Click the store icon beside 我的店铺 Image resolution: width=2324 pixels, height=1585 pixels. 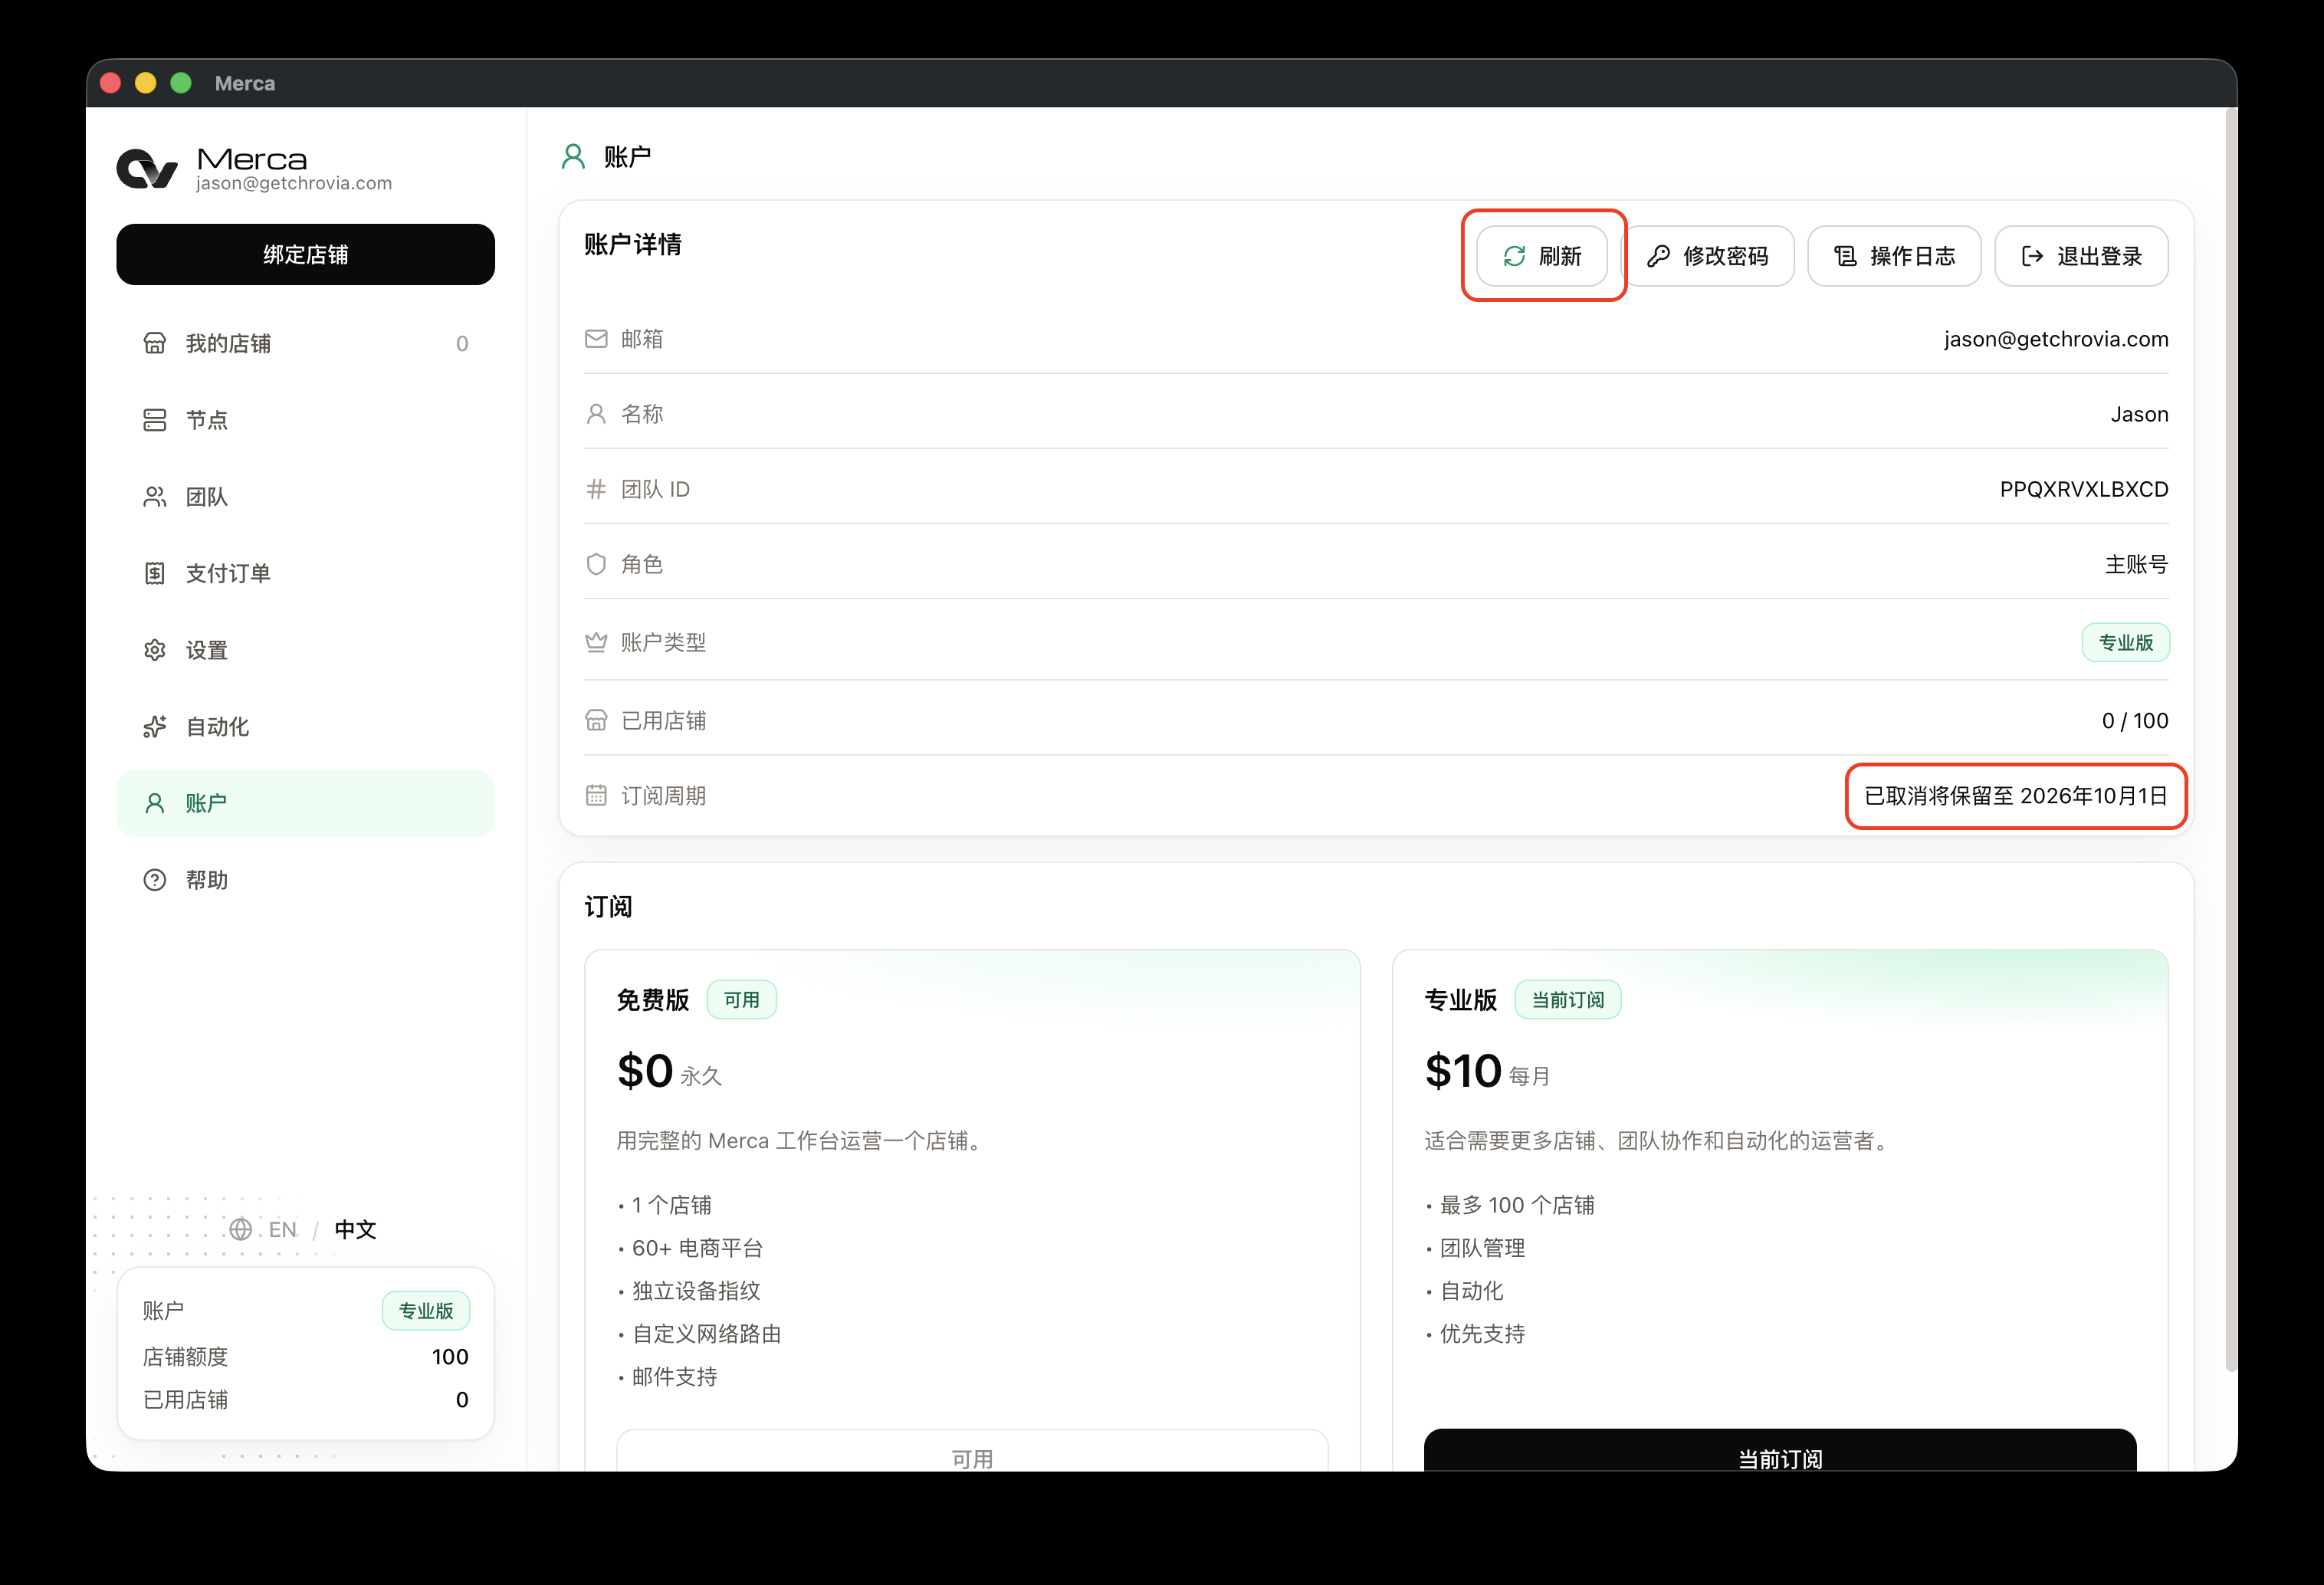(154, 343)
